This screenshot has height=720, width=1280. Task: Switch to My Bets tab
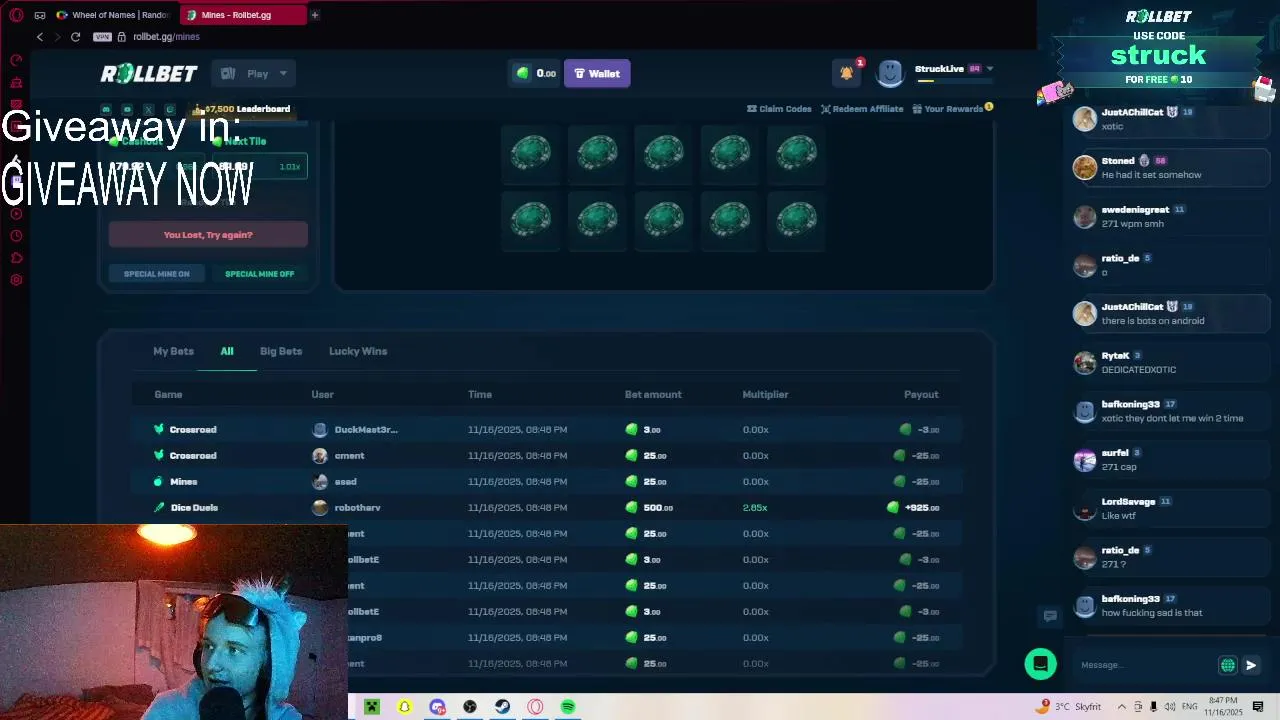[x=173, y=351]
